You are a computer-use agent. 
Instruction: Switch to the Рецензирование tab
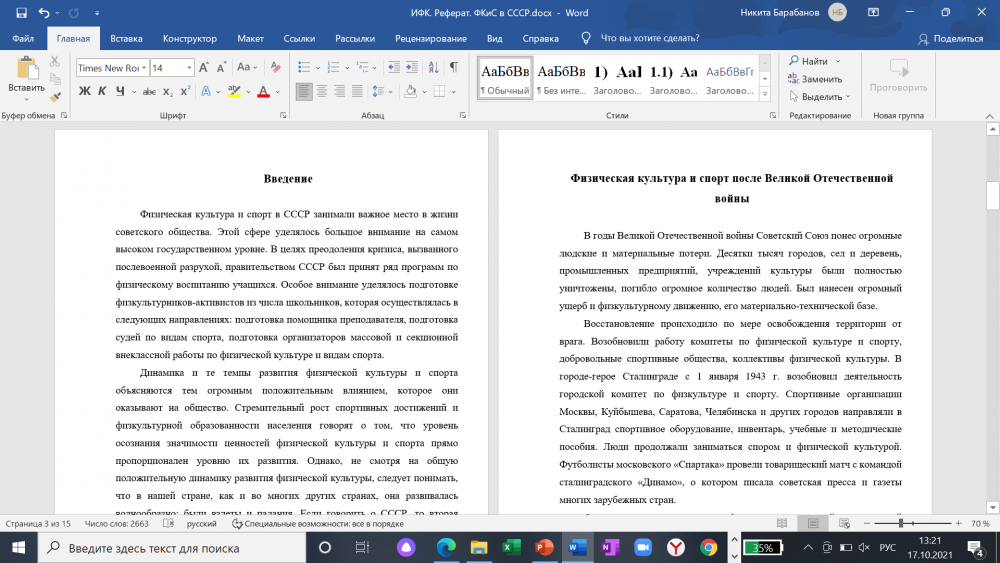[x=430, y=38]
